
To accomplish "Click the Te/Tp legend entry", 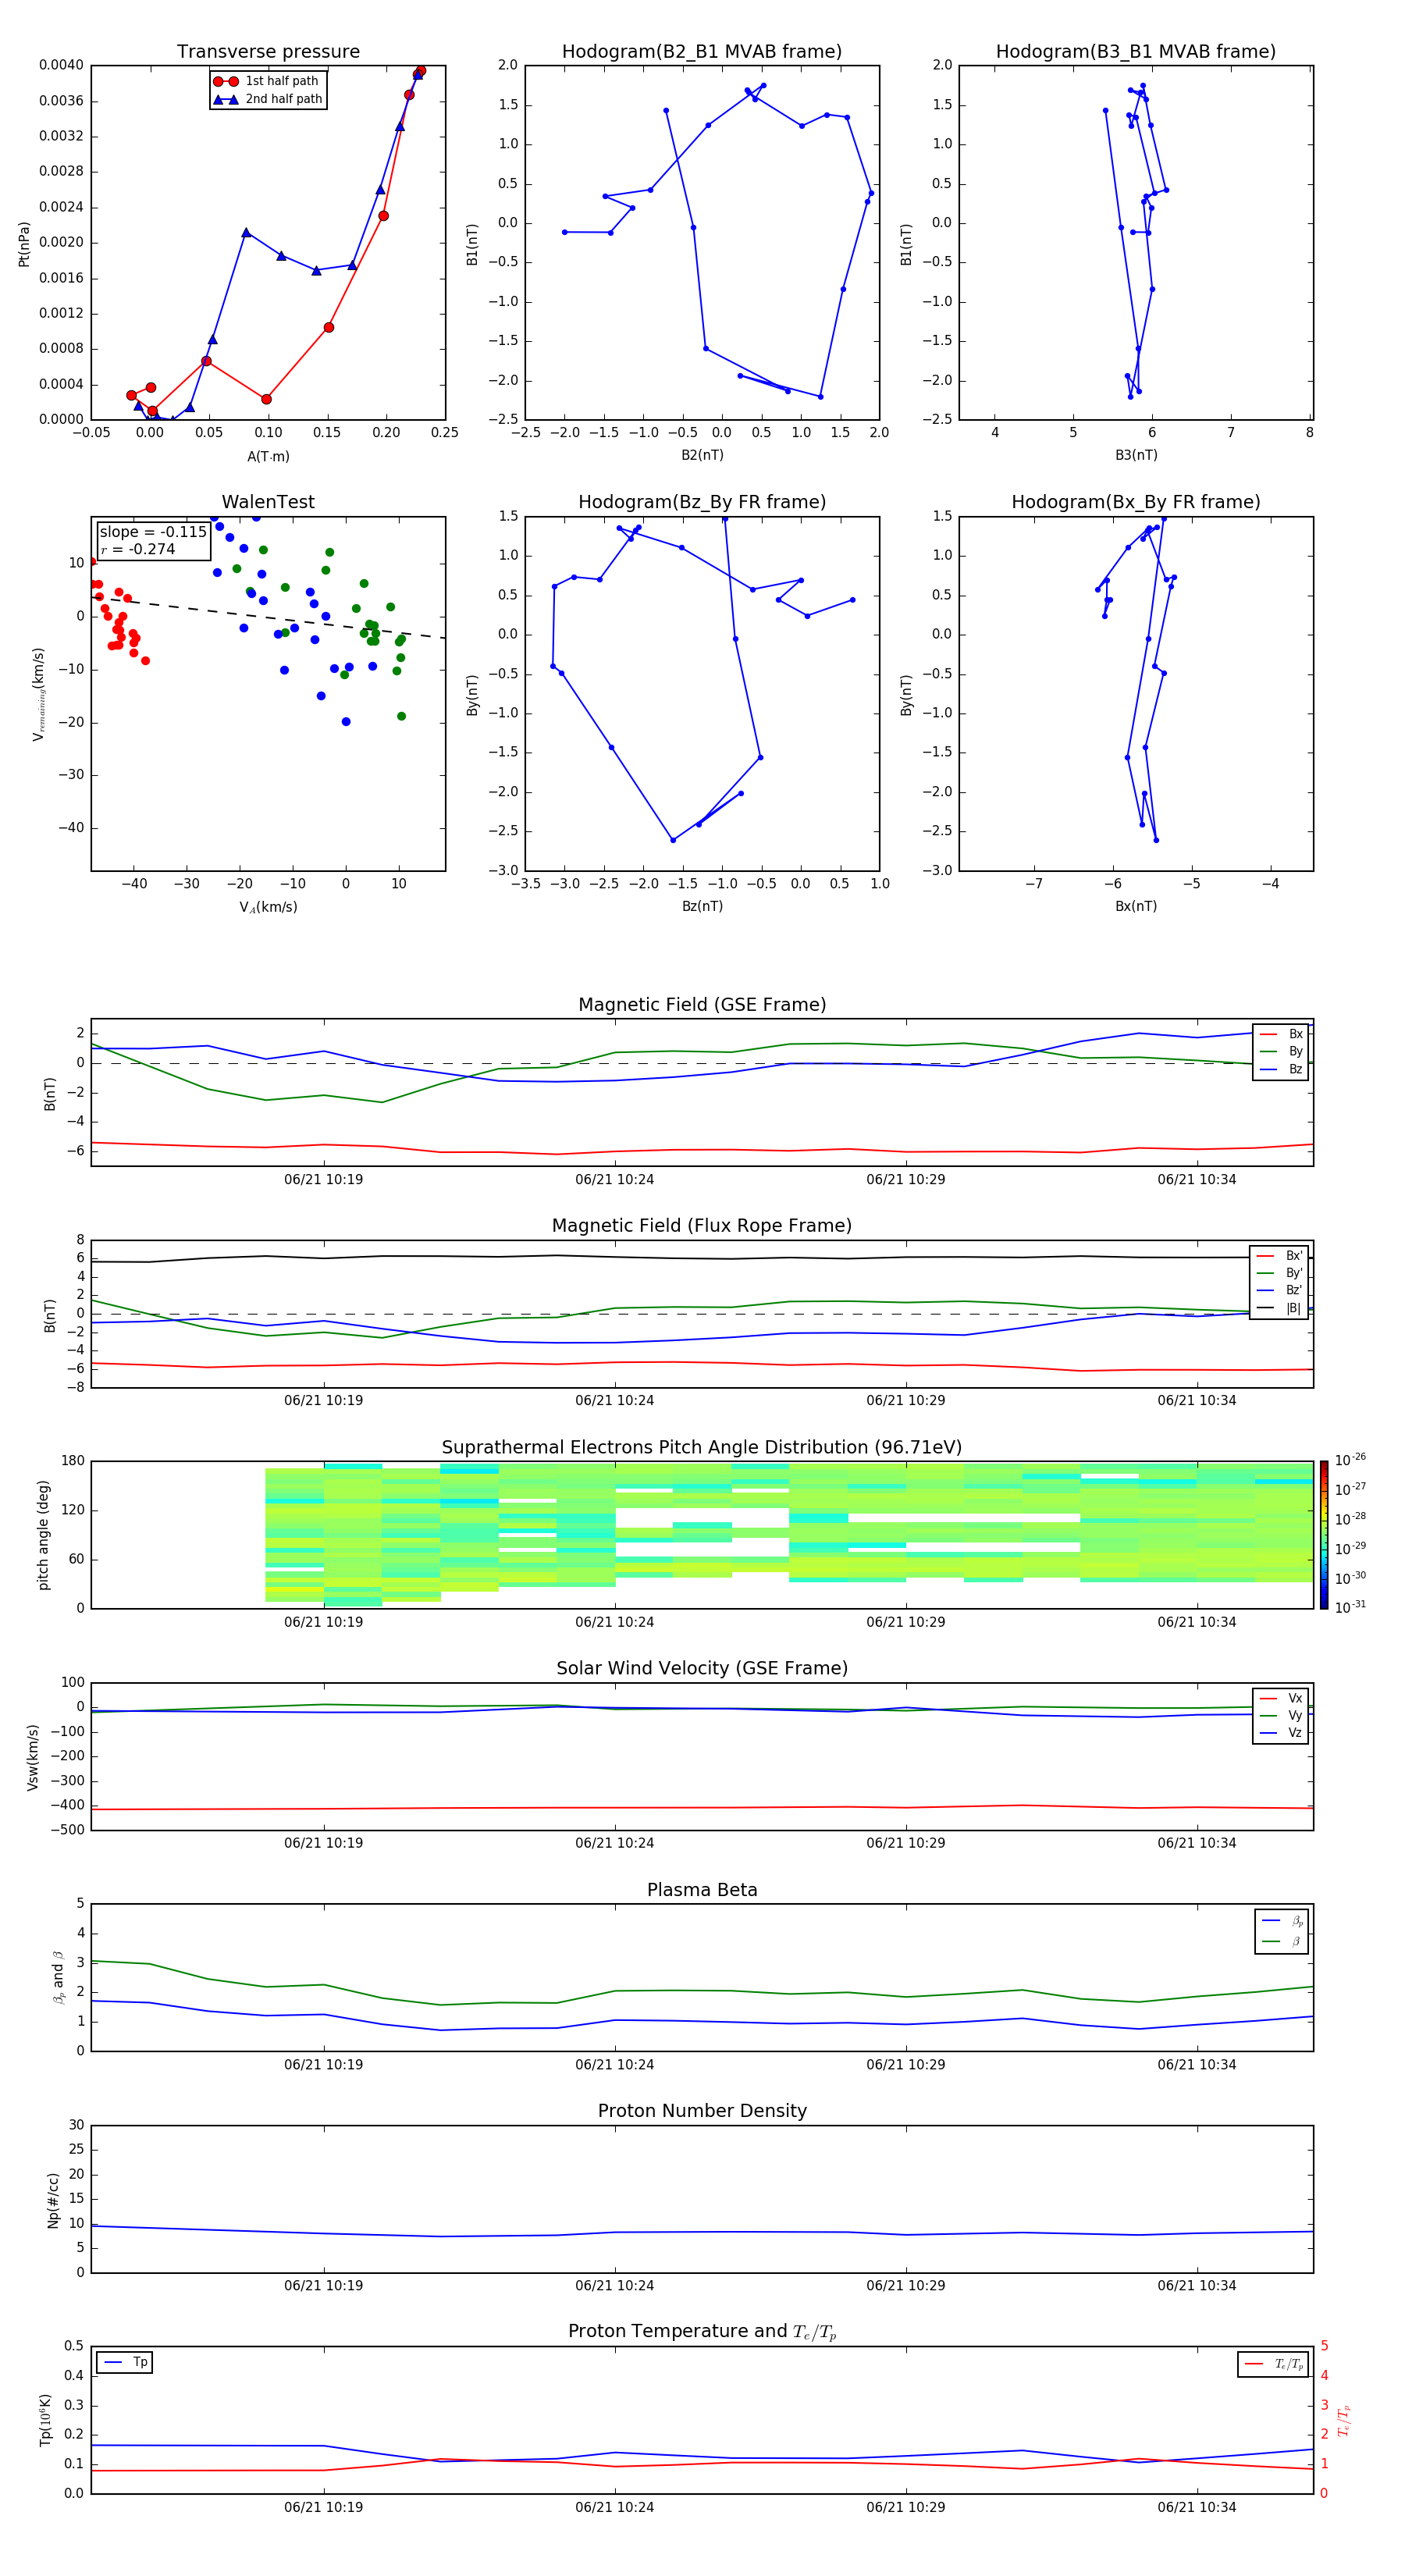I will coord(1273,2364).
